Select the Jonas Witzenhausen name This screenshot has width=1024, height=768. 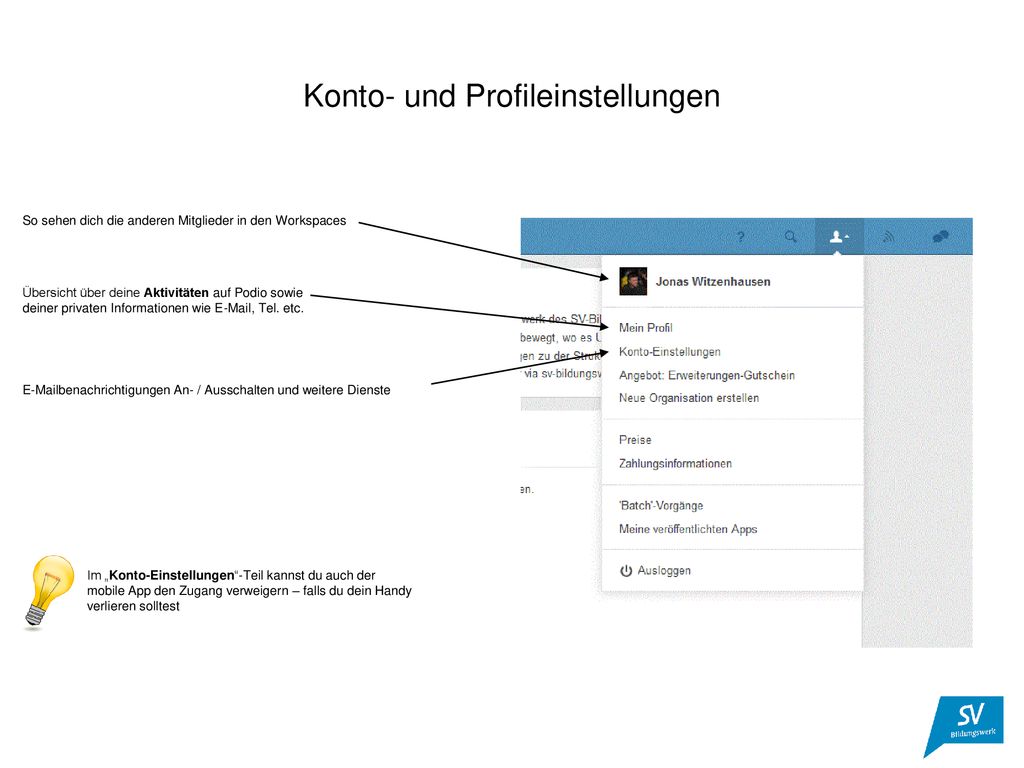pos(713,281)
